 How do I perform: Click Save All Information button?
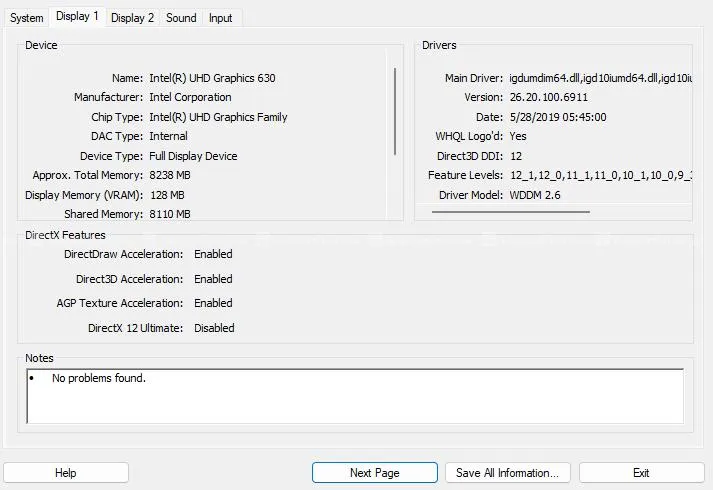click(x=508, y=473)
